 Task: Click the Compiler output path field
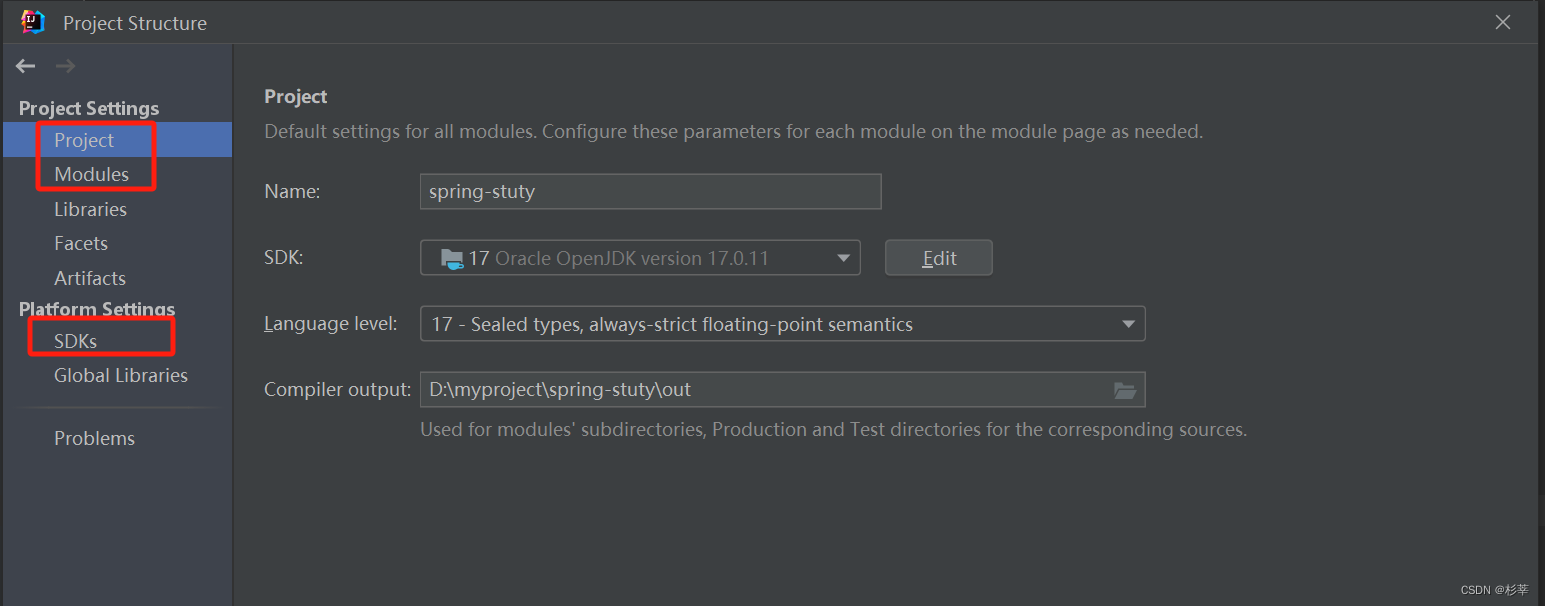pos(760,390)
